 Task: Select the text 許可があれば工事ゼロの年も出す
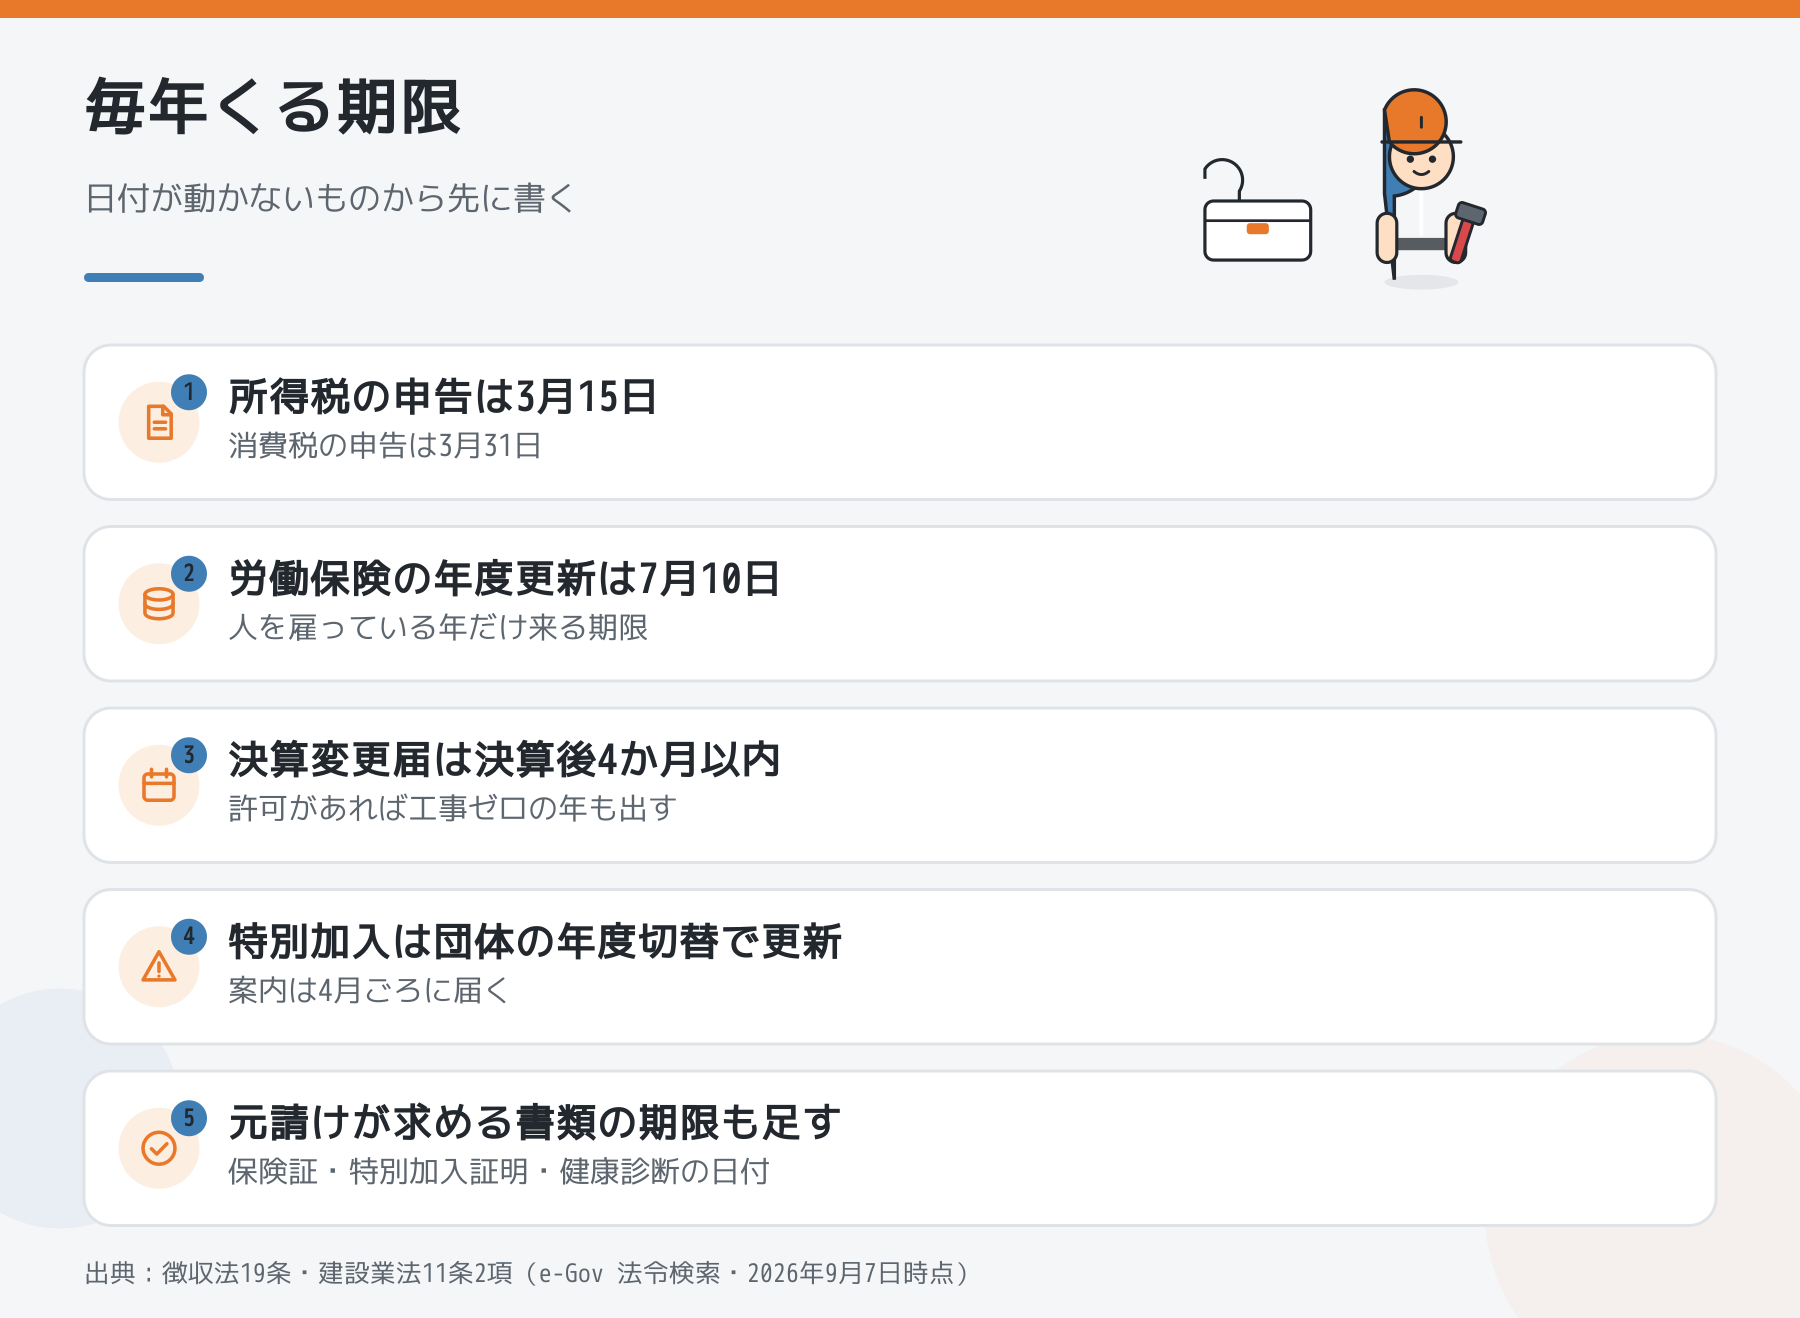tap(453, 808)
